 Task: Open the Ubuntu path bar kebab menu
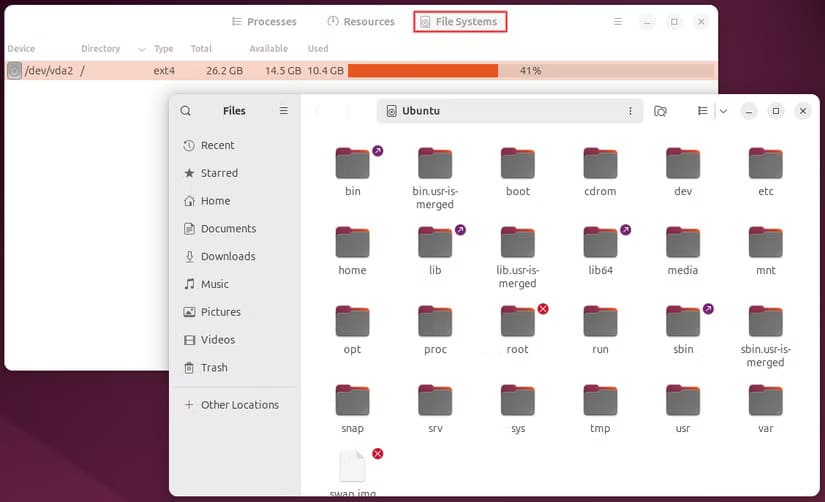[630, 111]
